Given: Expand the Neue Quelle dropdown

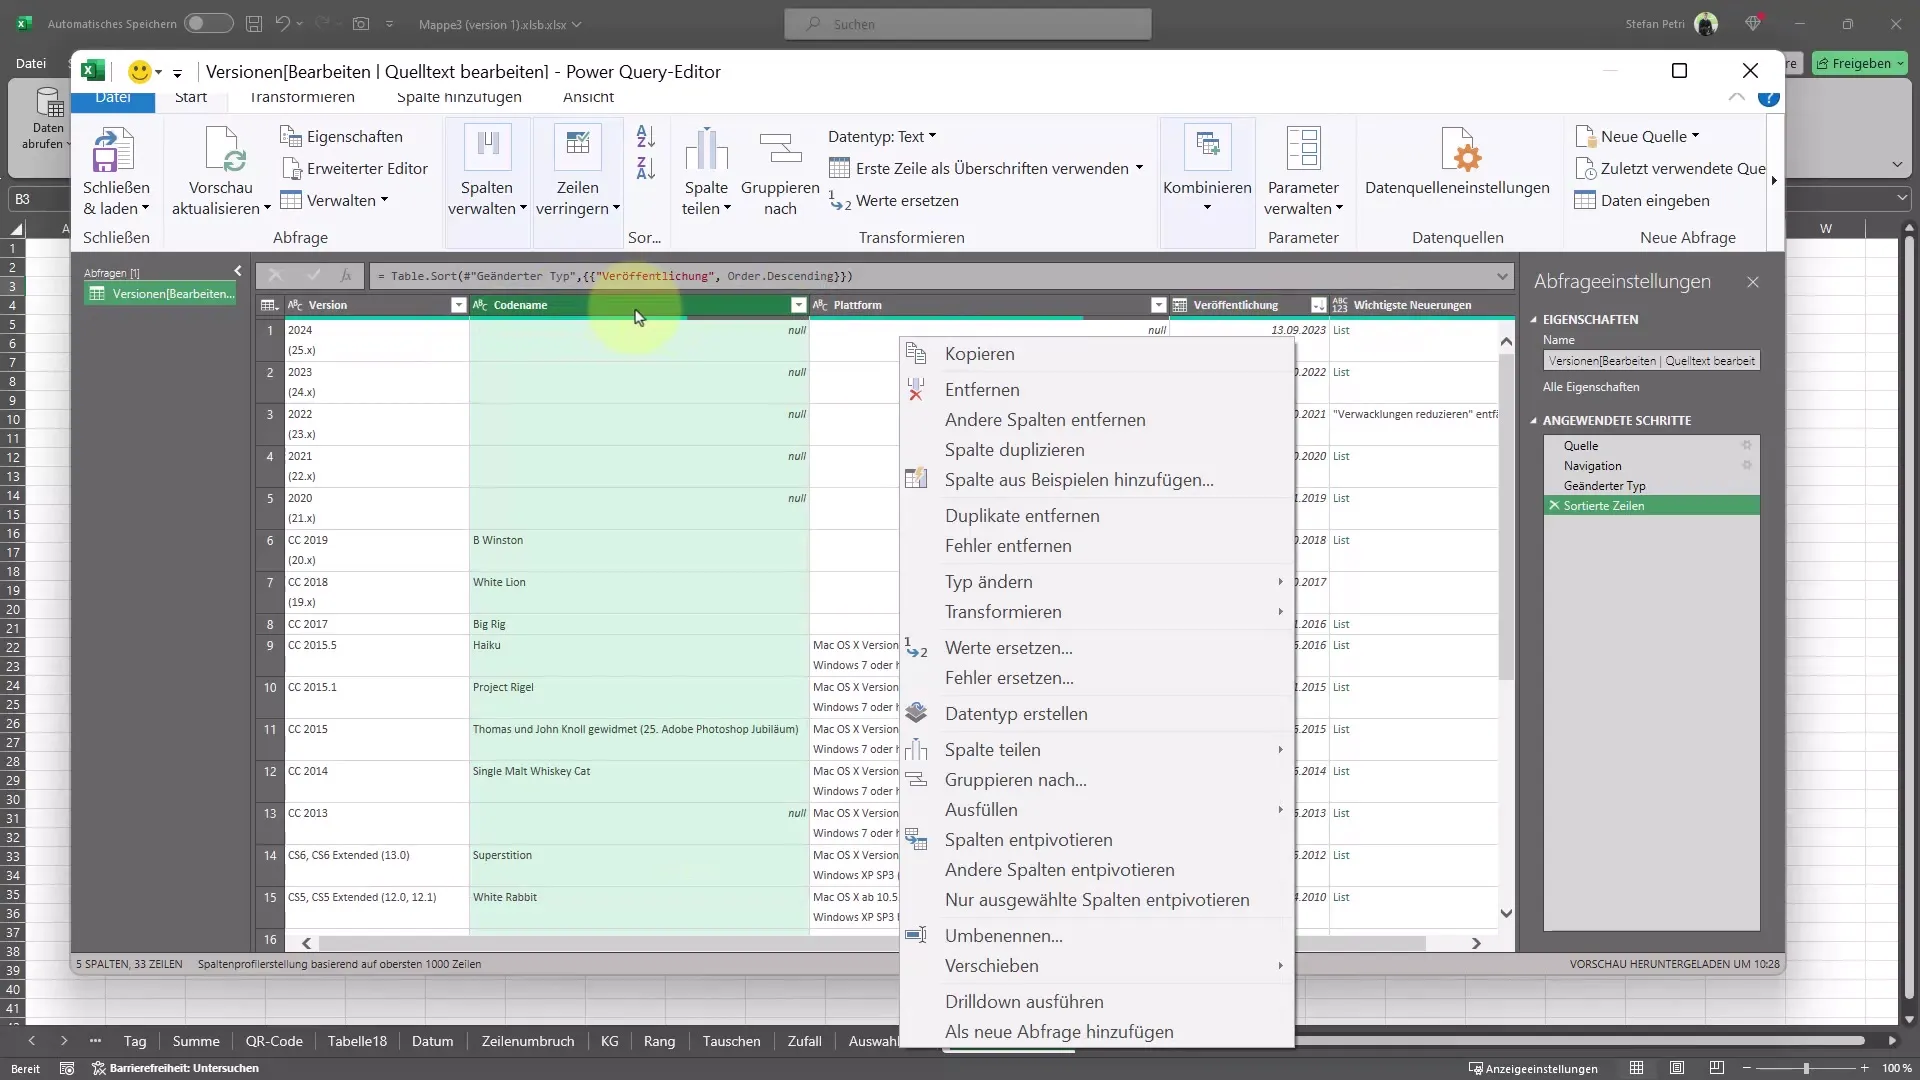Looking at the screenshot, I should (1695, 136).
